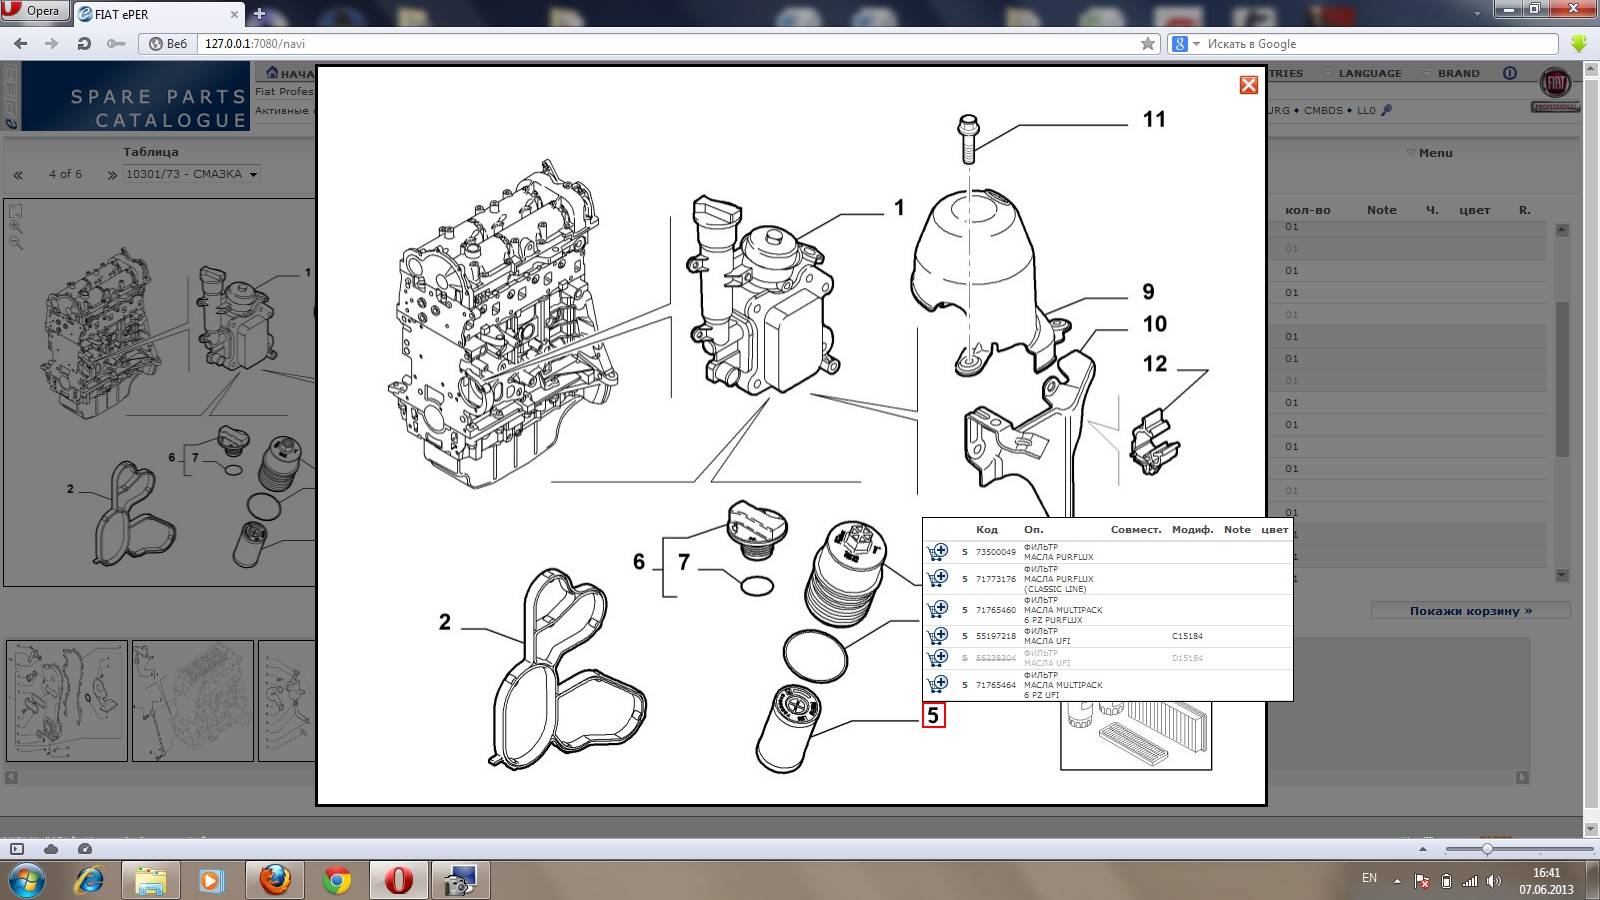Close the enlarged diagram popup

(1248, 85)
